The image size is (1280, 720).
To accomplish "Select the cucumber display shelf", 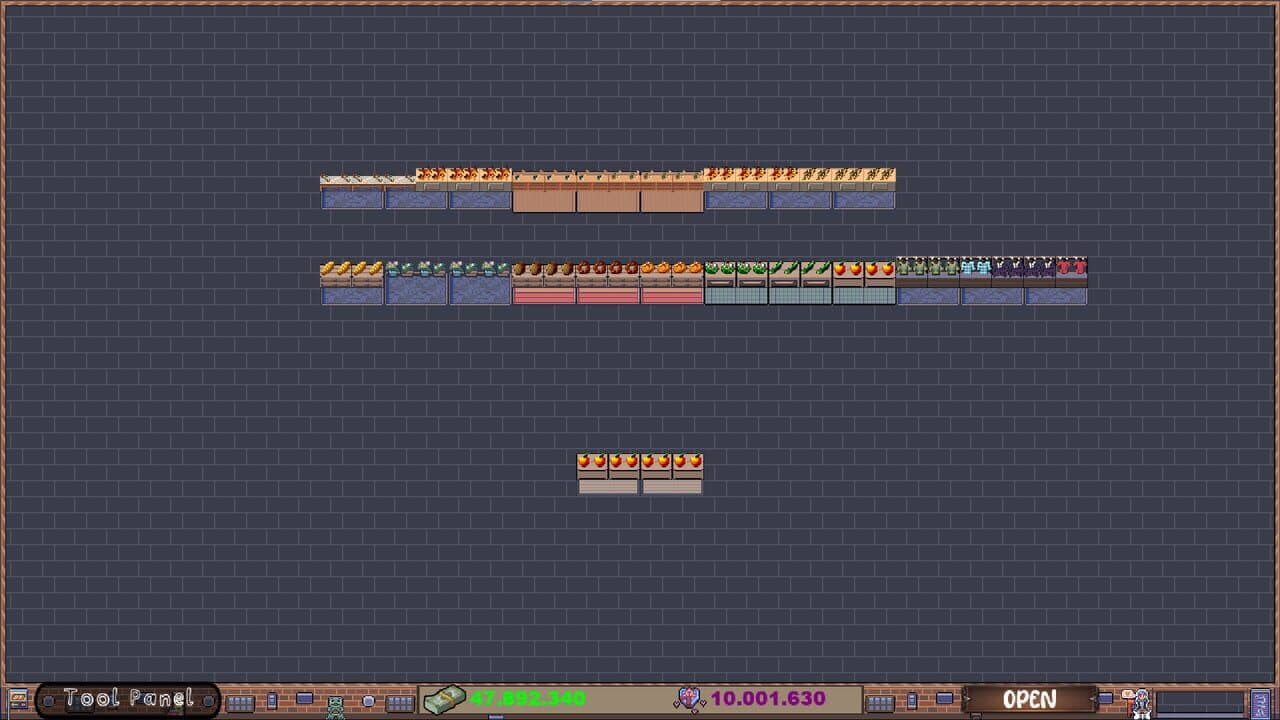I will (x=800, y=282).
